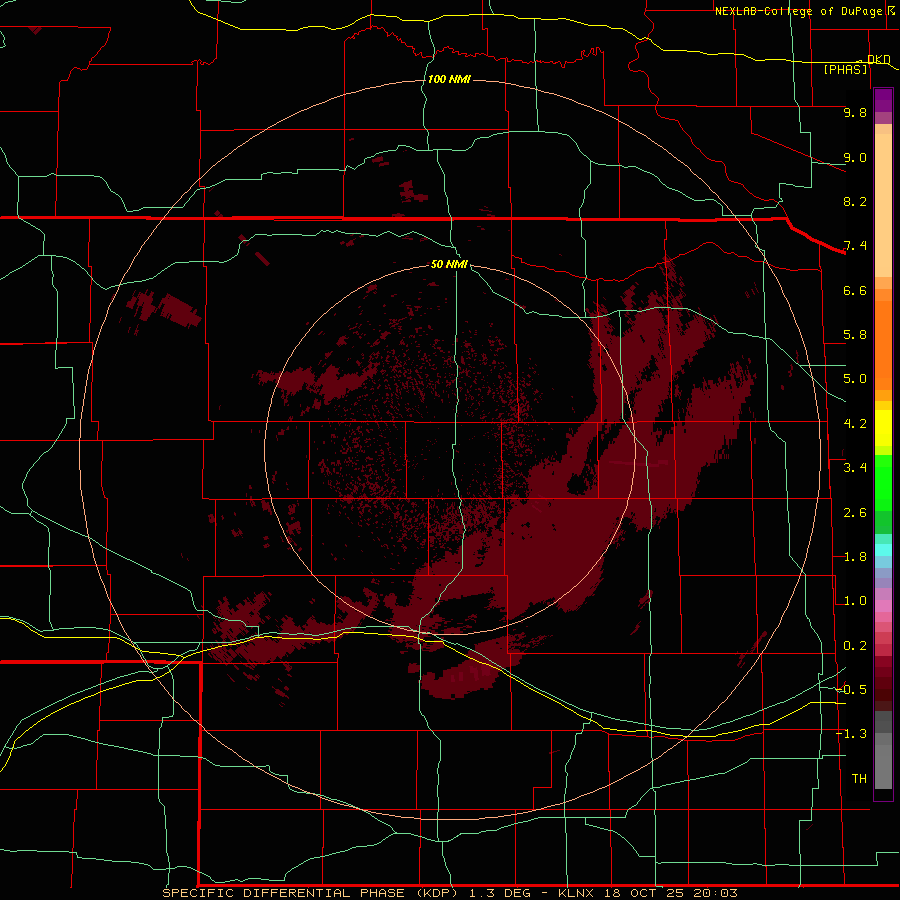Screen dimensions: 900x900
Task: Click the 50 NMI range ring label
Action: [x=449, y=264]
